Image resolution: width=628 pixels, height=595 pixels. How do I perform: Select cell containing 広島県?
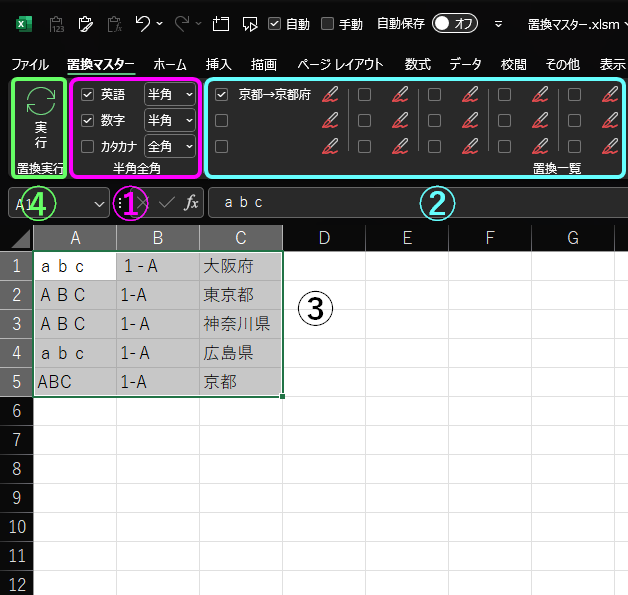[241, 353]
